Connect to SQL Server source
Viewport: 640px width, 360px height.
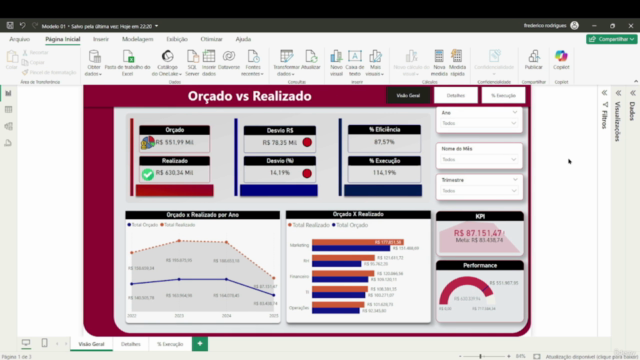pyautogui.click(x=192, y=62)
